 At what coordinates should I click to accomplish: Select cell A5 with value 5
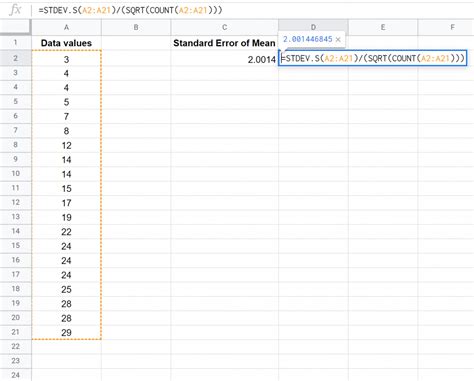(x=66, y=102)
